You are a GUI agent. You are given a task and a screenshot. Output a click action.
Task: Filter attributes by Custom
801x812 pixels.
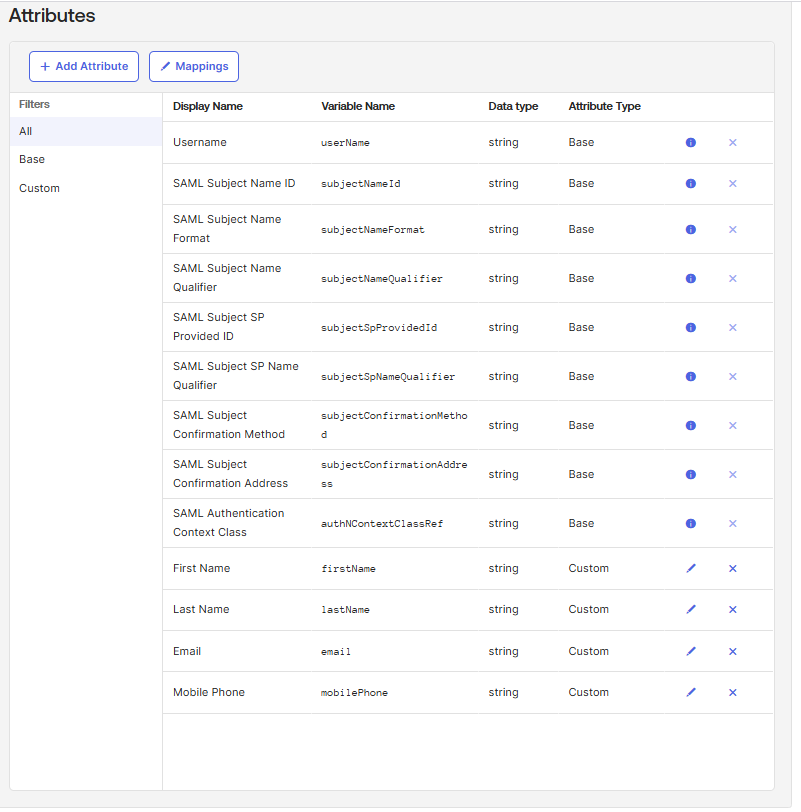(86, 188)
